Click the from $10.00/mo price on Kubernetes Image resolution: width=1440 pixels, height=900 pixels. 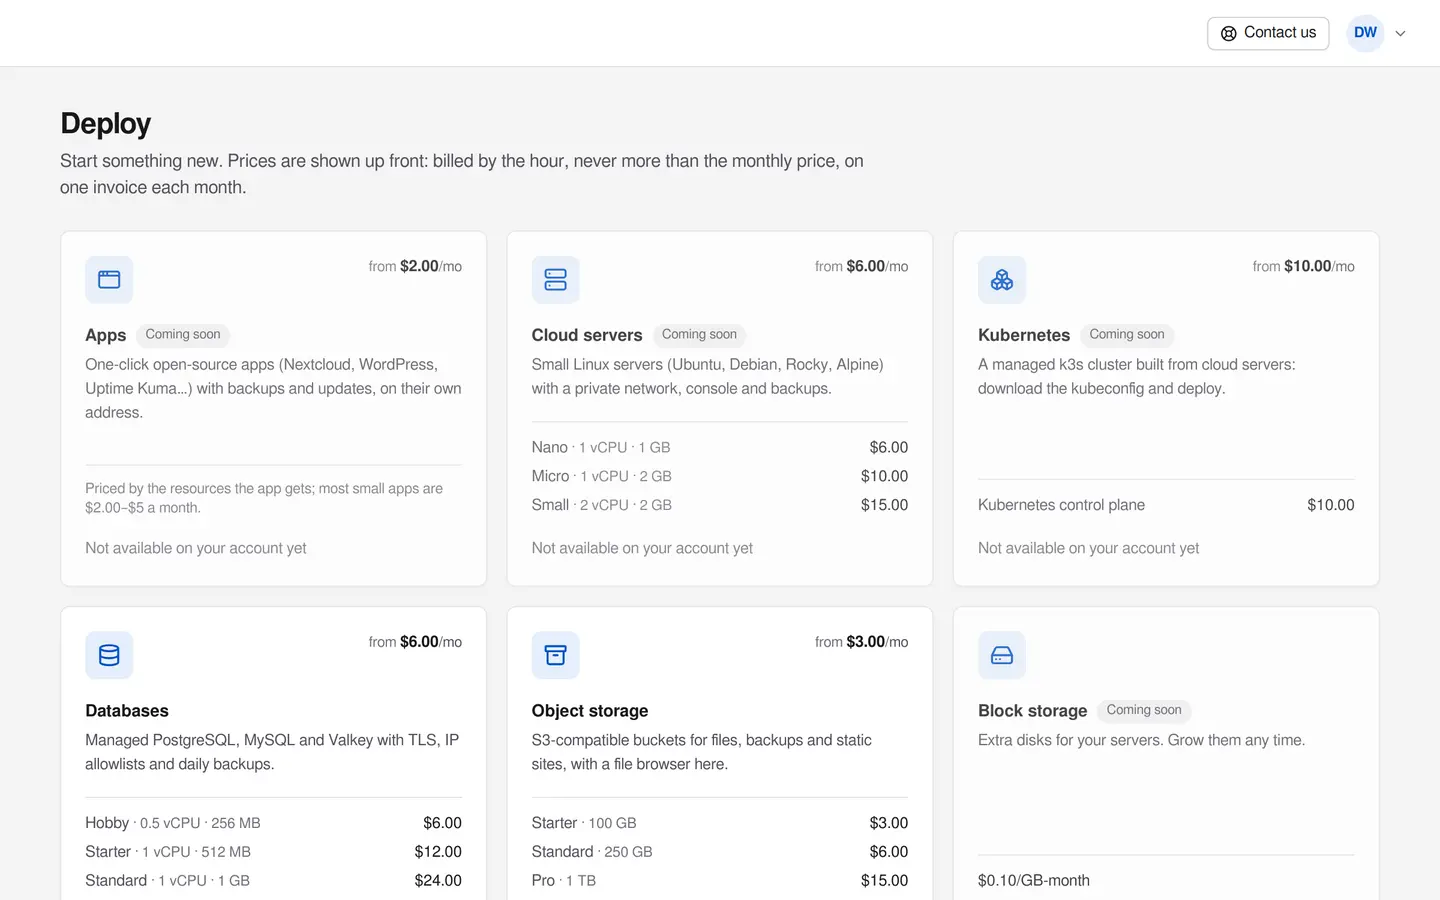[x=1303, y=267]
